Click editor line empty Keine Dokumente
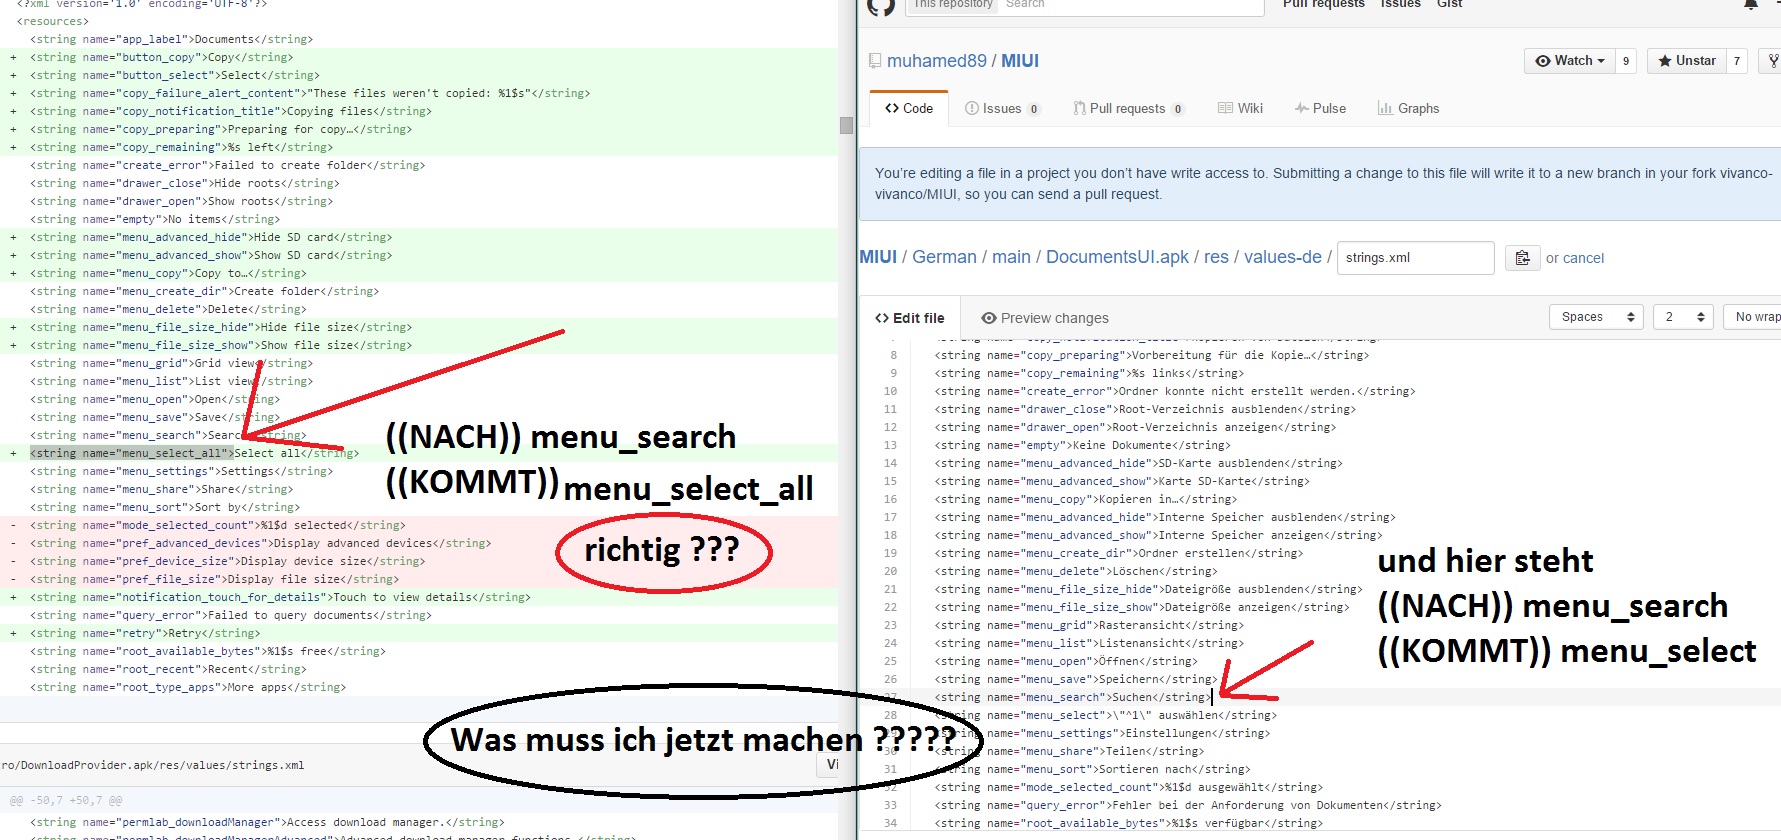The image size is (1781, 840). coord(1081,445)
